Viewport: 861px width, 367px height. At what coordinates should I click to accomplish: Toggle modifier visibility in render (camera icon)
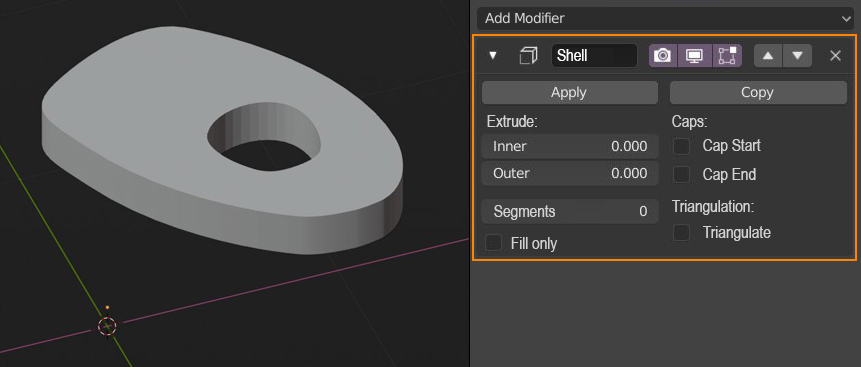pyautogui.click(x=663, y=55)
